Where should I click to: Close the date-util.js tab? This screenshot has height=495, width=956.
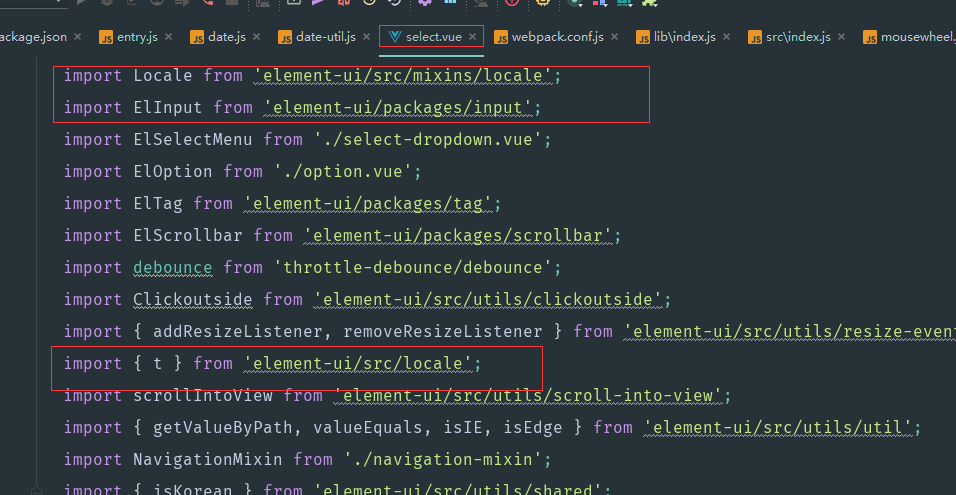click(366, 37)
